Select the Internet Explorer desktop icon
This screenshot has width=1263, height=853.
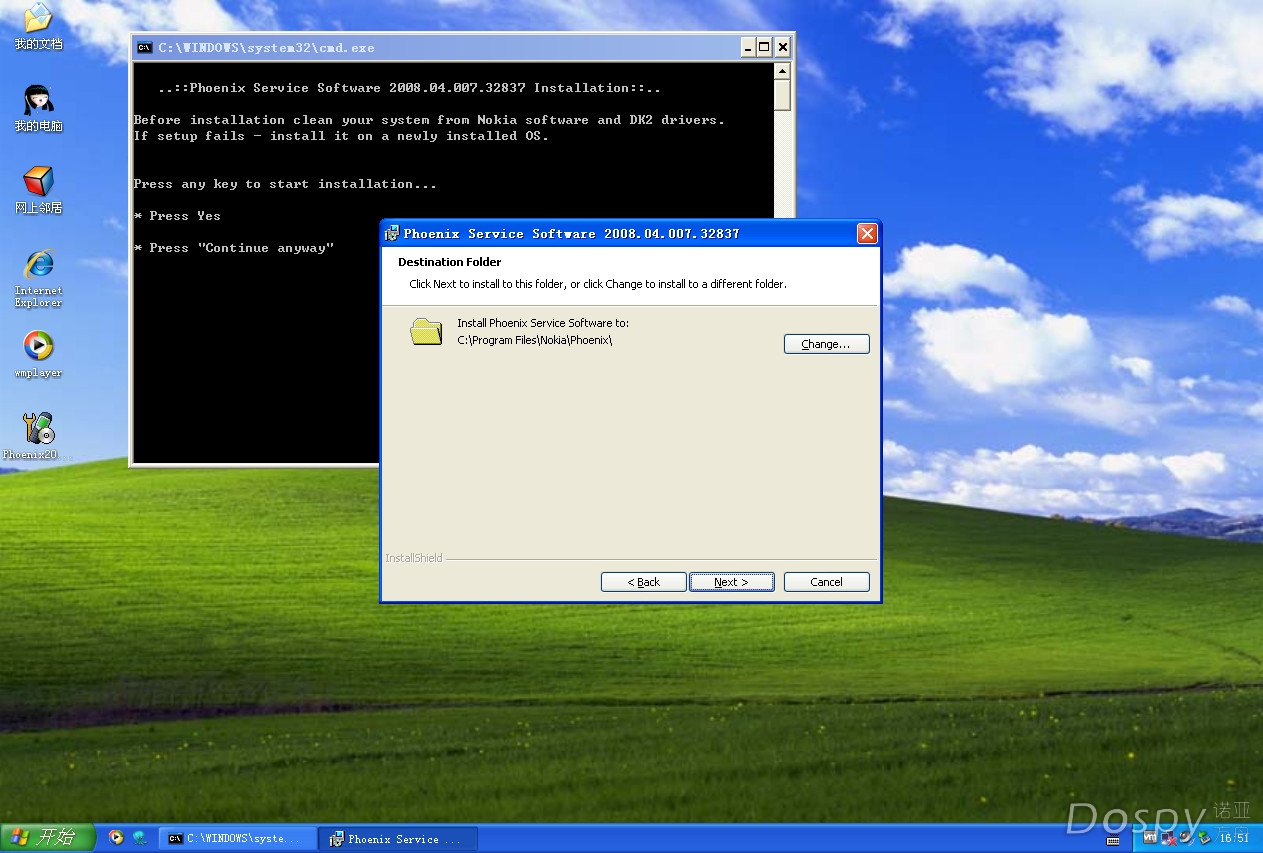(x=38, y=278)
